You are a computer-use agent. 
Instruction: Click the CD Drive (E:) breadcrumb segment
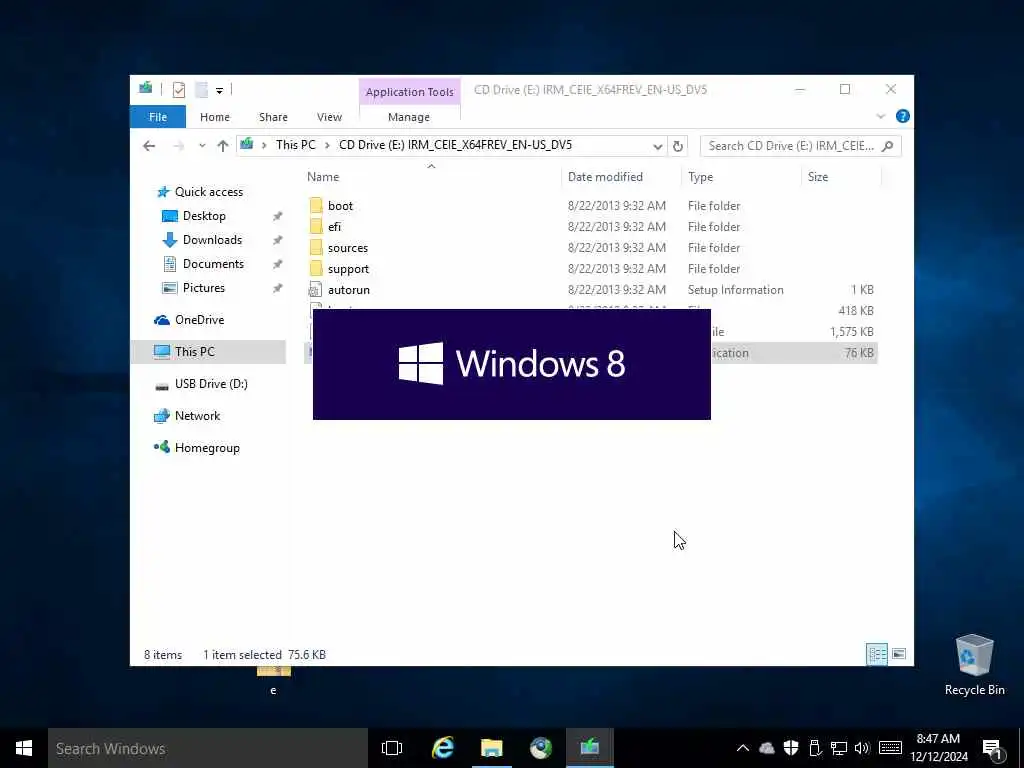pyautogui.click(x=455, y=145)
